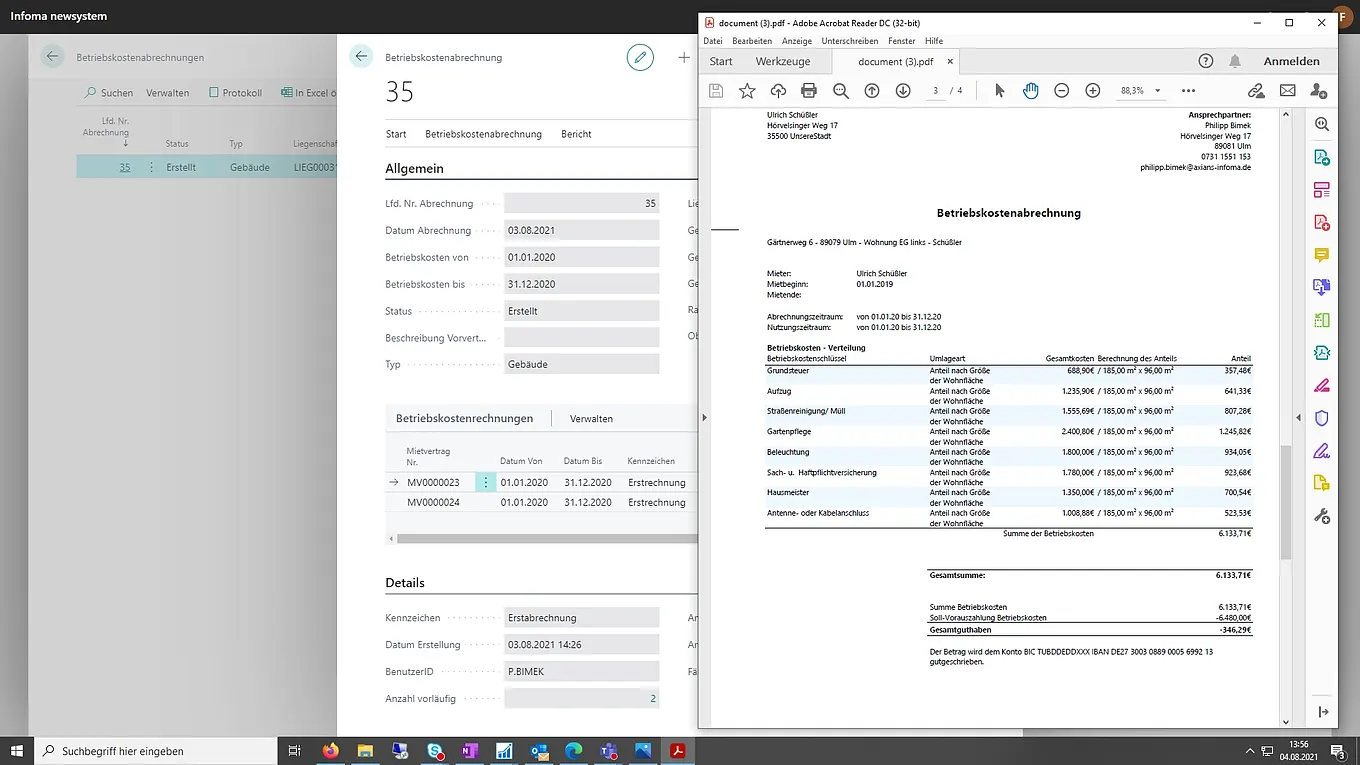Expand the left navigation pane arrow in Acrobat
This screenshot has height=765, width=1360.
click(704, 417)
